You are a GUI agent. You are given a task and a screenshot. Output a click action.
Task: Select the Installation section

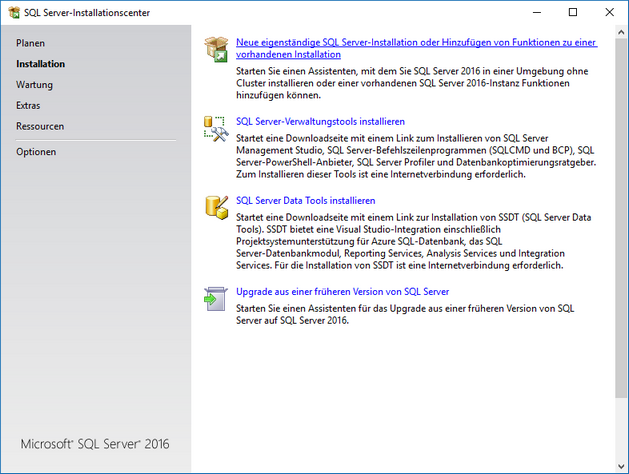click(x=41, y=64)
